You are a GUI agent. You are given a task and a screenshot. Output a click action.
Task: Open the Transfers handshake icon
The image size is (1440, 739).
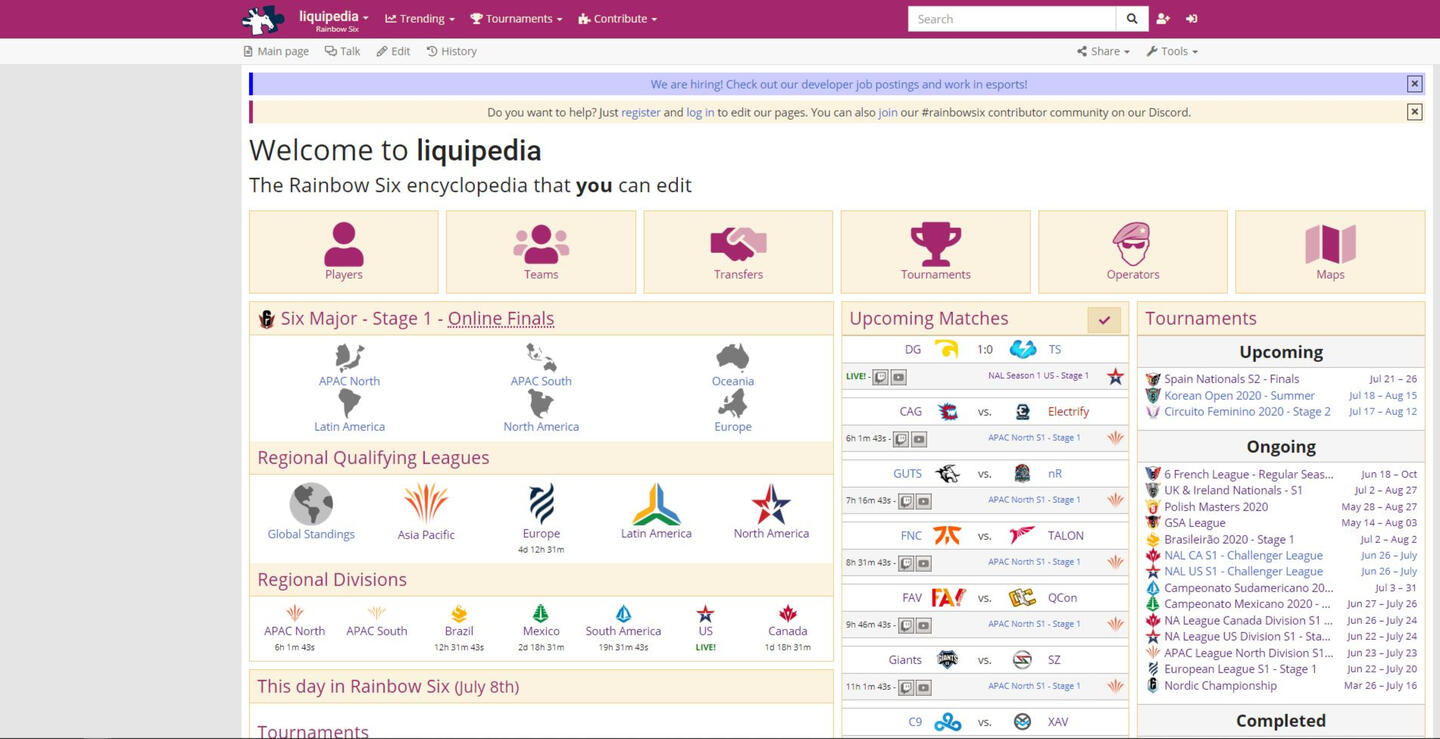pyautogui.click(x=738, y=243)
